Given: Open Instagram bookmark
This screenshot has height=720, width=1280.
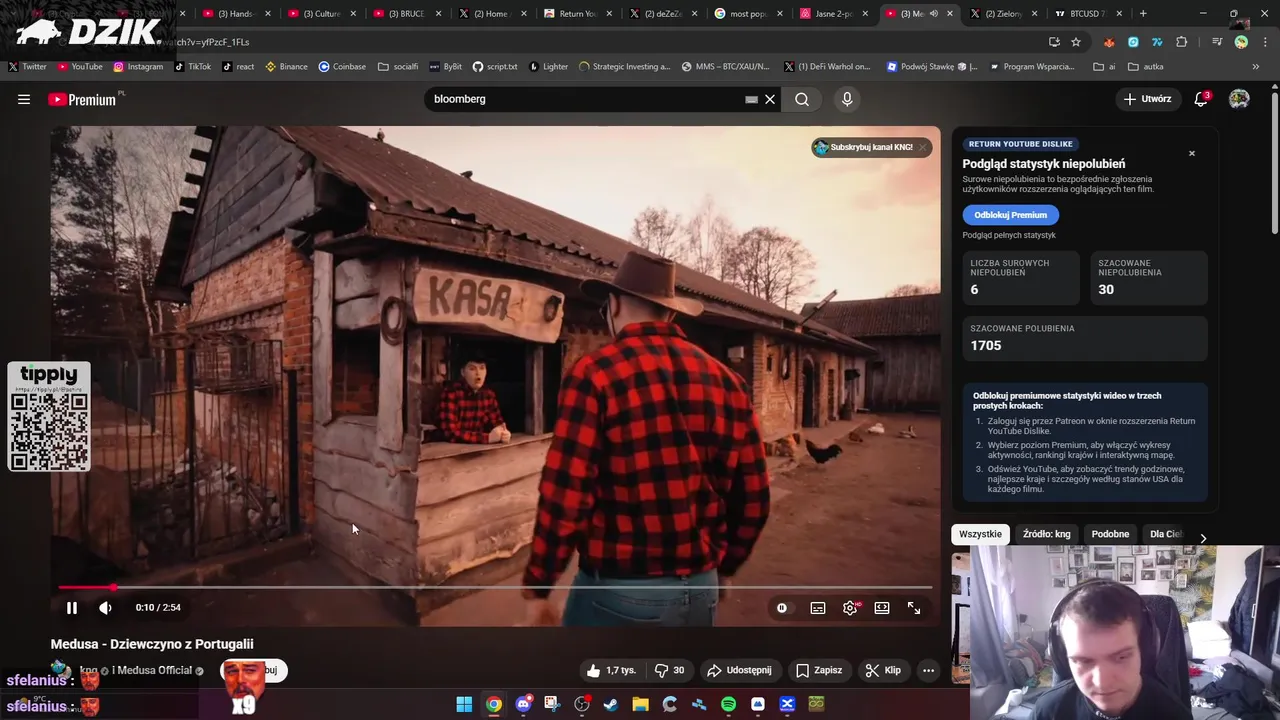Looking at the screenshot, I should (138, 67).
